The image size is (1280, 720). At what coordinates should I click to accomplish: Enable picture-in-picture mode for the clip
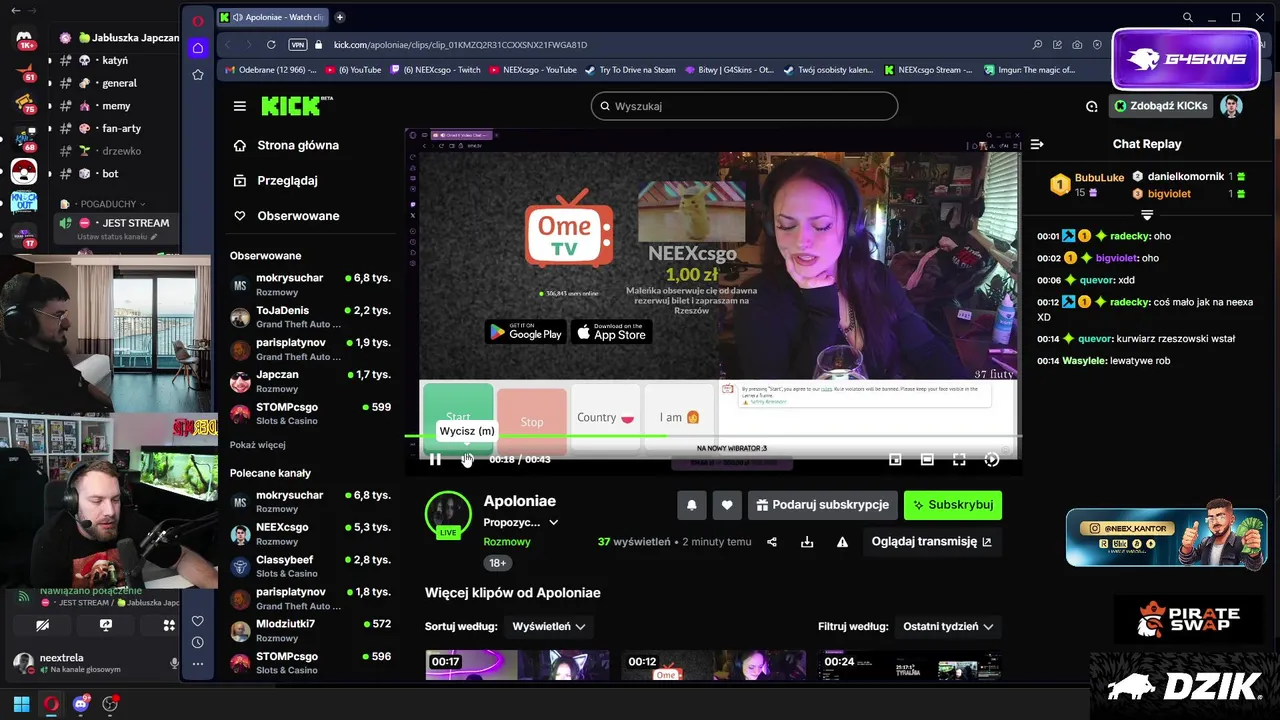895,459
